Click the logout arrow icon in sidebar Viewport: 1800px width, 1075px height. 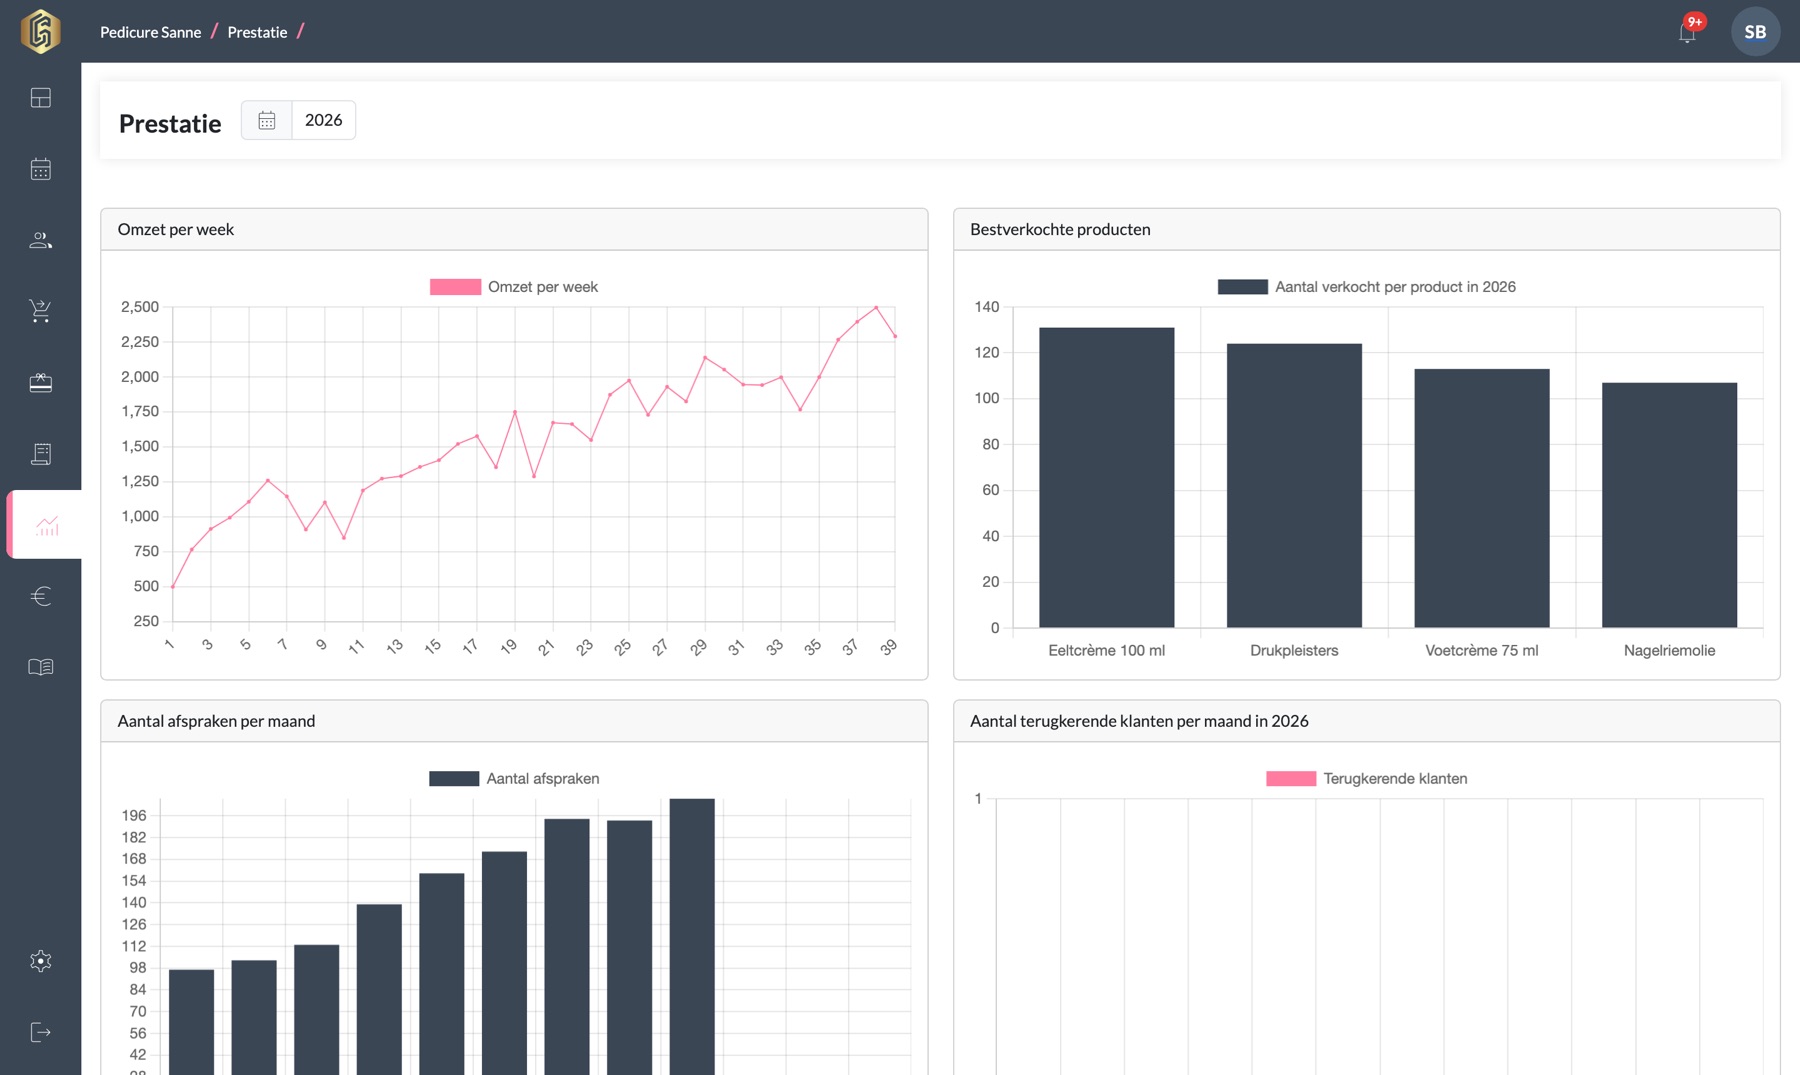tap(41, 1032)
